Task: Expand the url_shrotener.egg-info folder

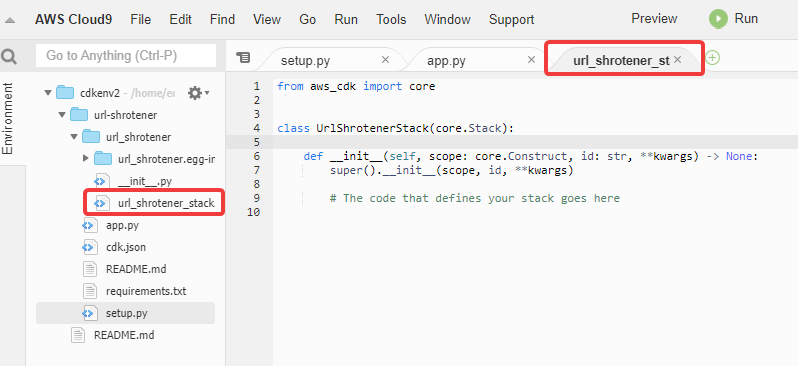Action: point(86,158)
